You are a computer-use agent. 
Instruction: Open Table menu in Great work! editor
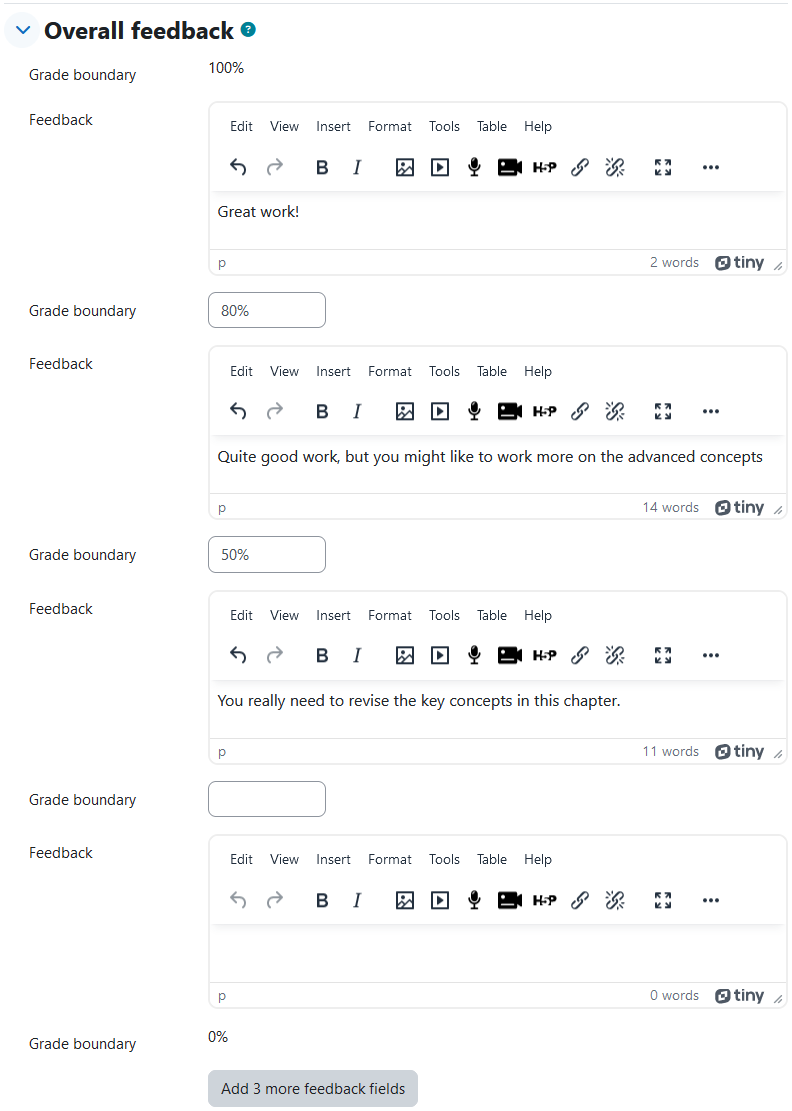492,126
